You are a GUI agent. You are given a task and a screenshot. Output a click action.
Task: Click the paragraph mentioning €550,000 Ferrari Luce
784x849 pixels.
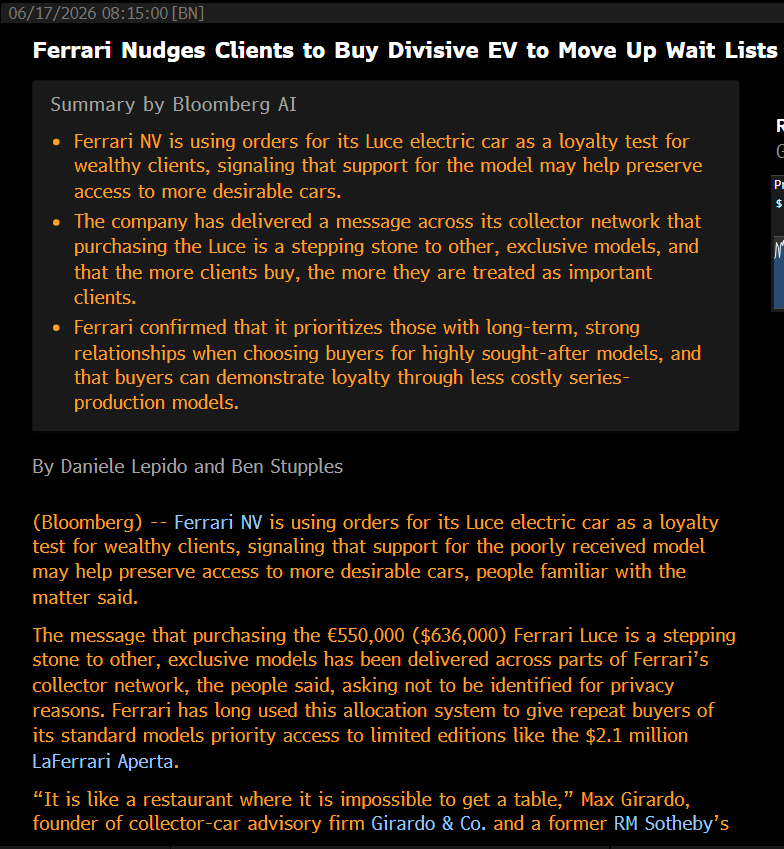pyautogui.click(x=384, y=698)
